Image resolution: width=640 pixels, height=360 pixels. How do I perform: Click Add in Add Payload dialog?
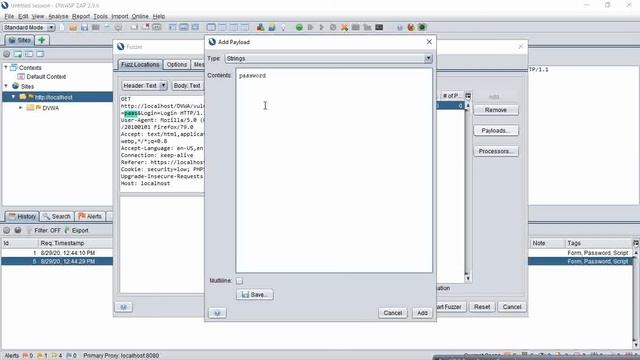click(x=422, y=313)
